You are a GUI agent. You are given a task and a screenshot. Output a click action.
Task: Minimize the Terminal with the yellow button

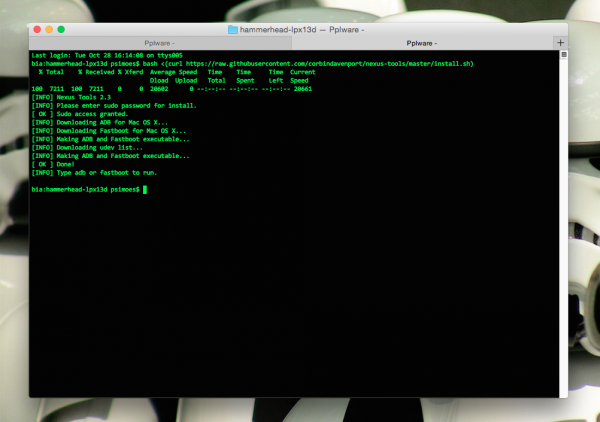pos(49,29)
